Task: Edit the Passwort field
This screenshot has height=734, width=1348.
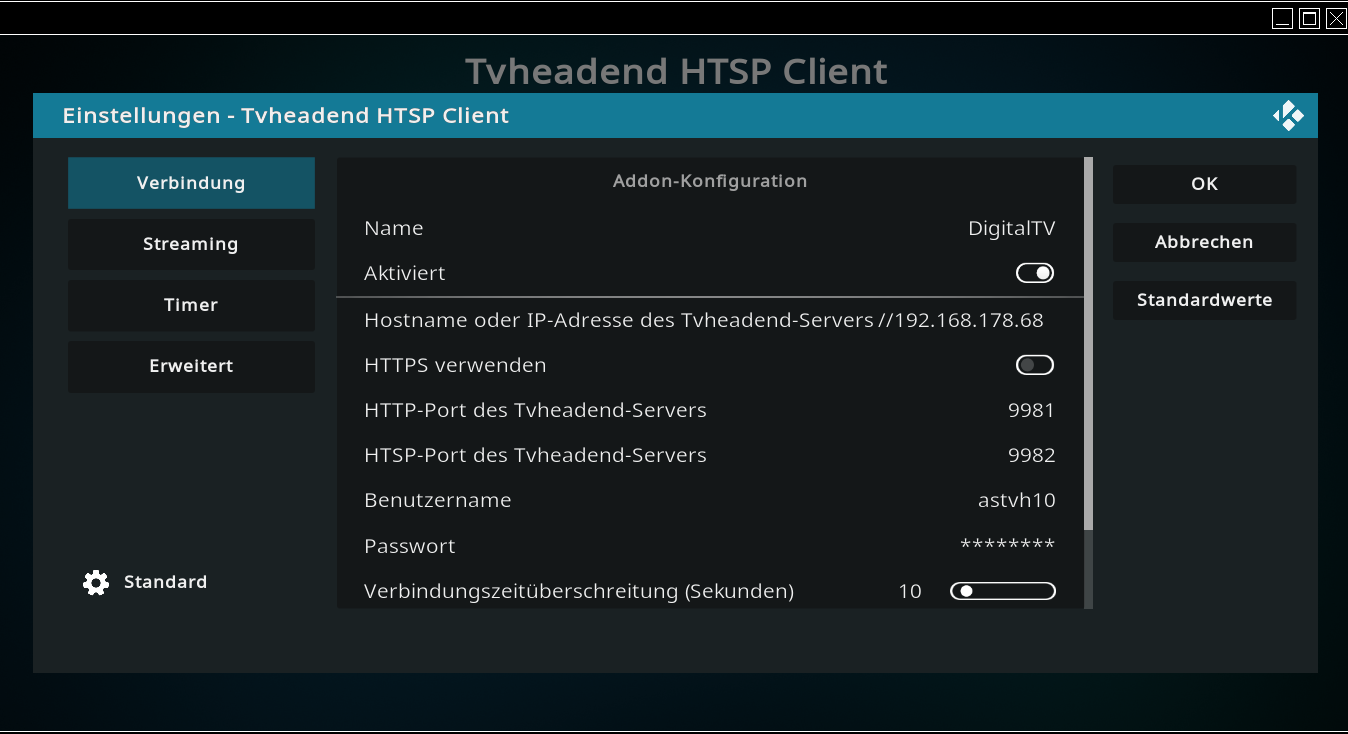Action: (x=710, y=546)
